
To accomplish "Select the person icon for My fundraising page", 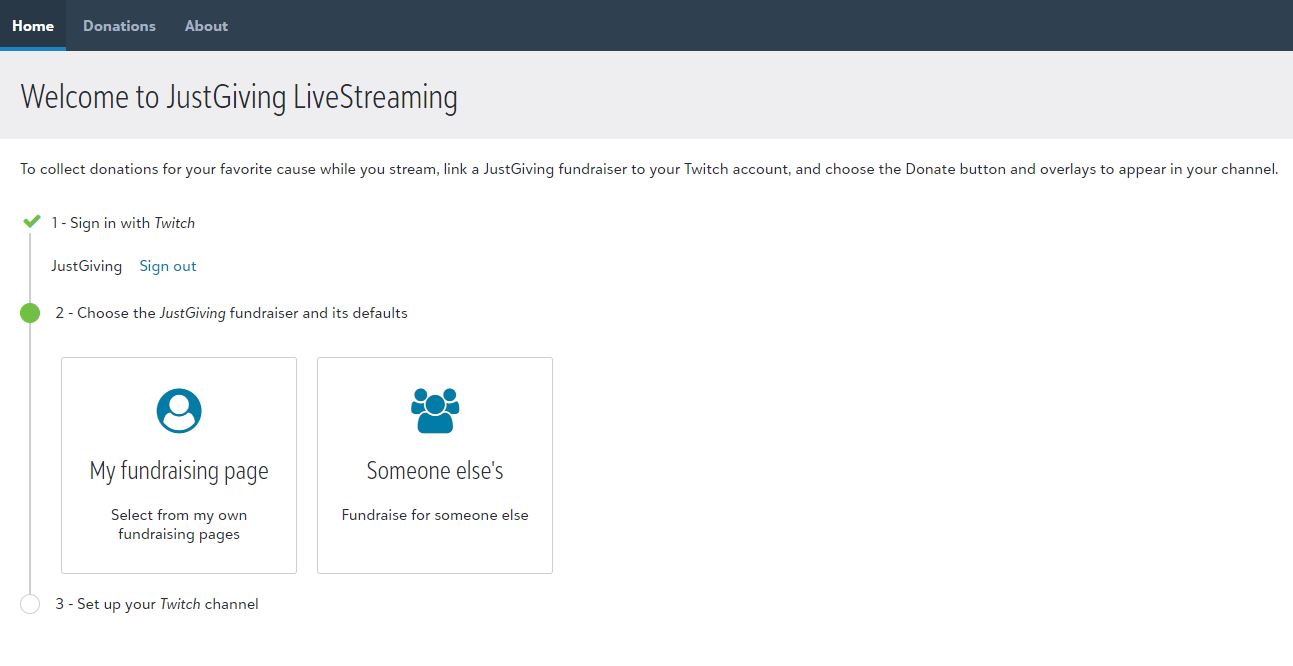I will (x=179, y=410).
